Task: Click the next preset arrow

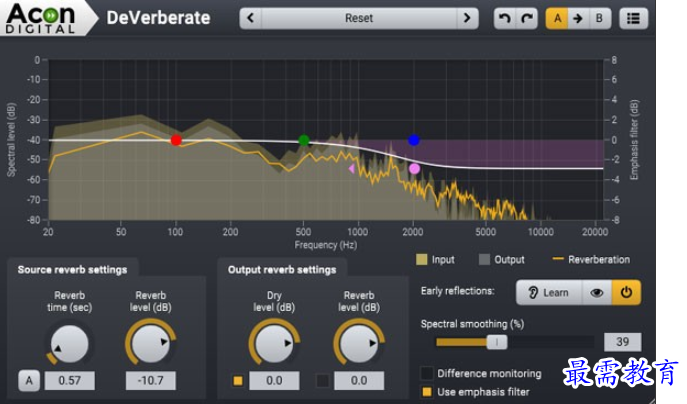Action: pyautogui.click(x=467, y=18)
